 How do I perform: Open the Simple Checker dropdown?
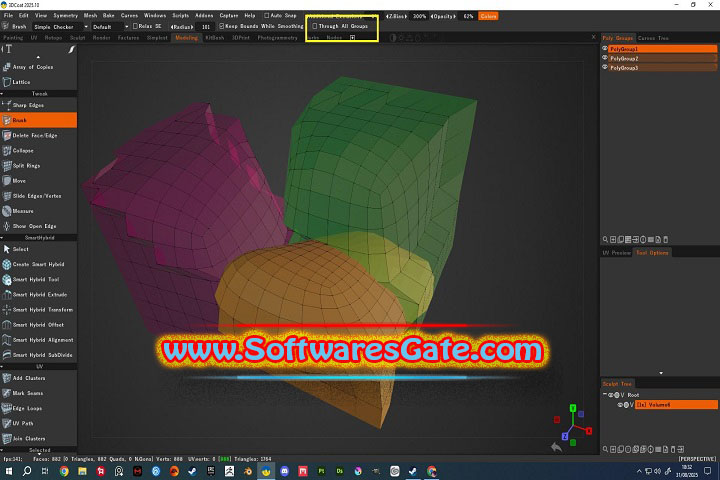tap(61, 27)
